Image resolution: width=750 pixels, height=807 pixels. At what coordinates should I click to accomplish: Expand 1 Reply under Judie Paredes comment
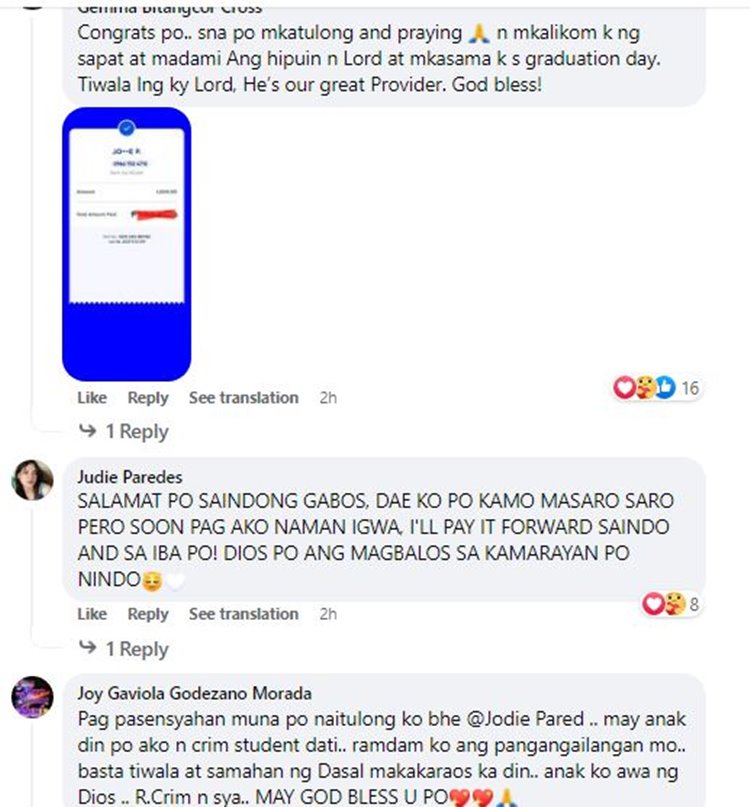[137, 649]
